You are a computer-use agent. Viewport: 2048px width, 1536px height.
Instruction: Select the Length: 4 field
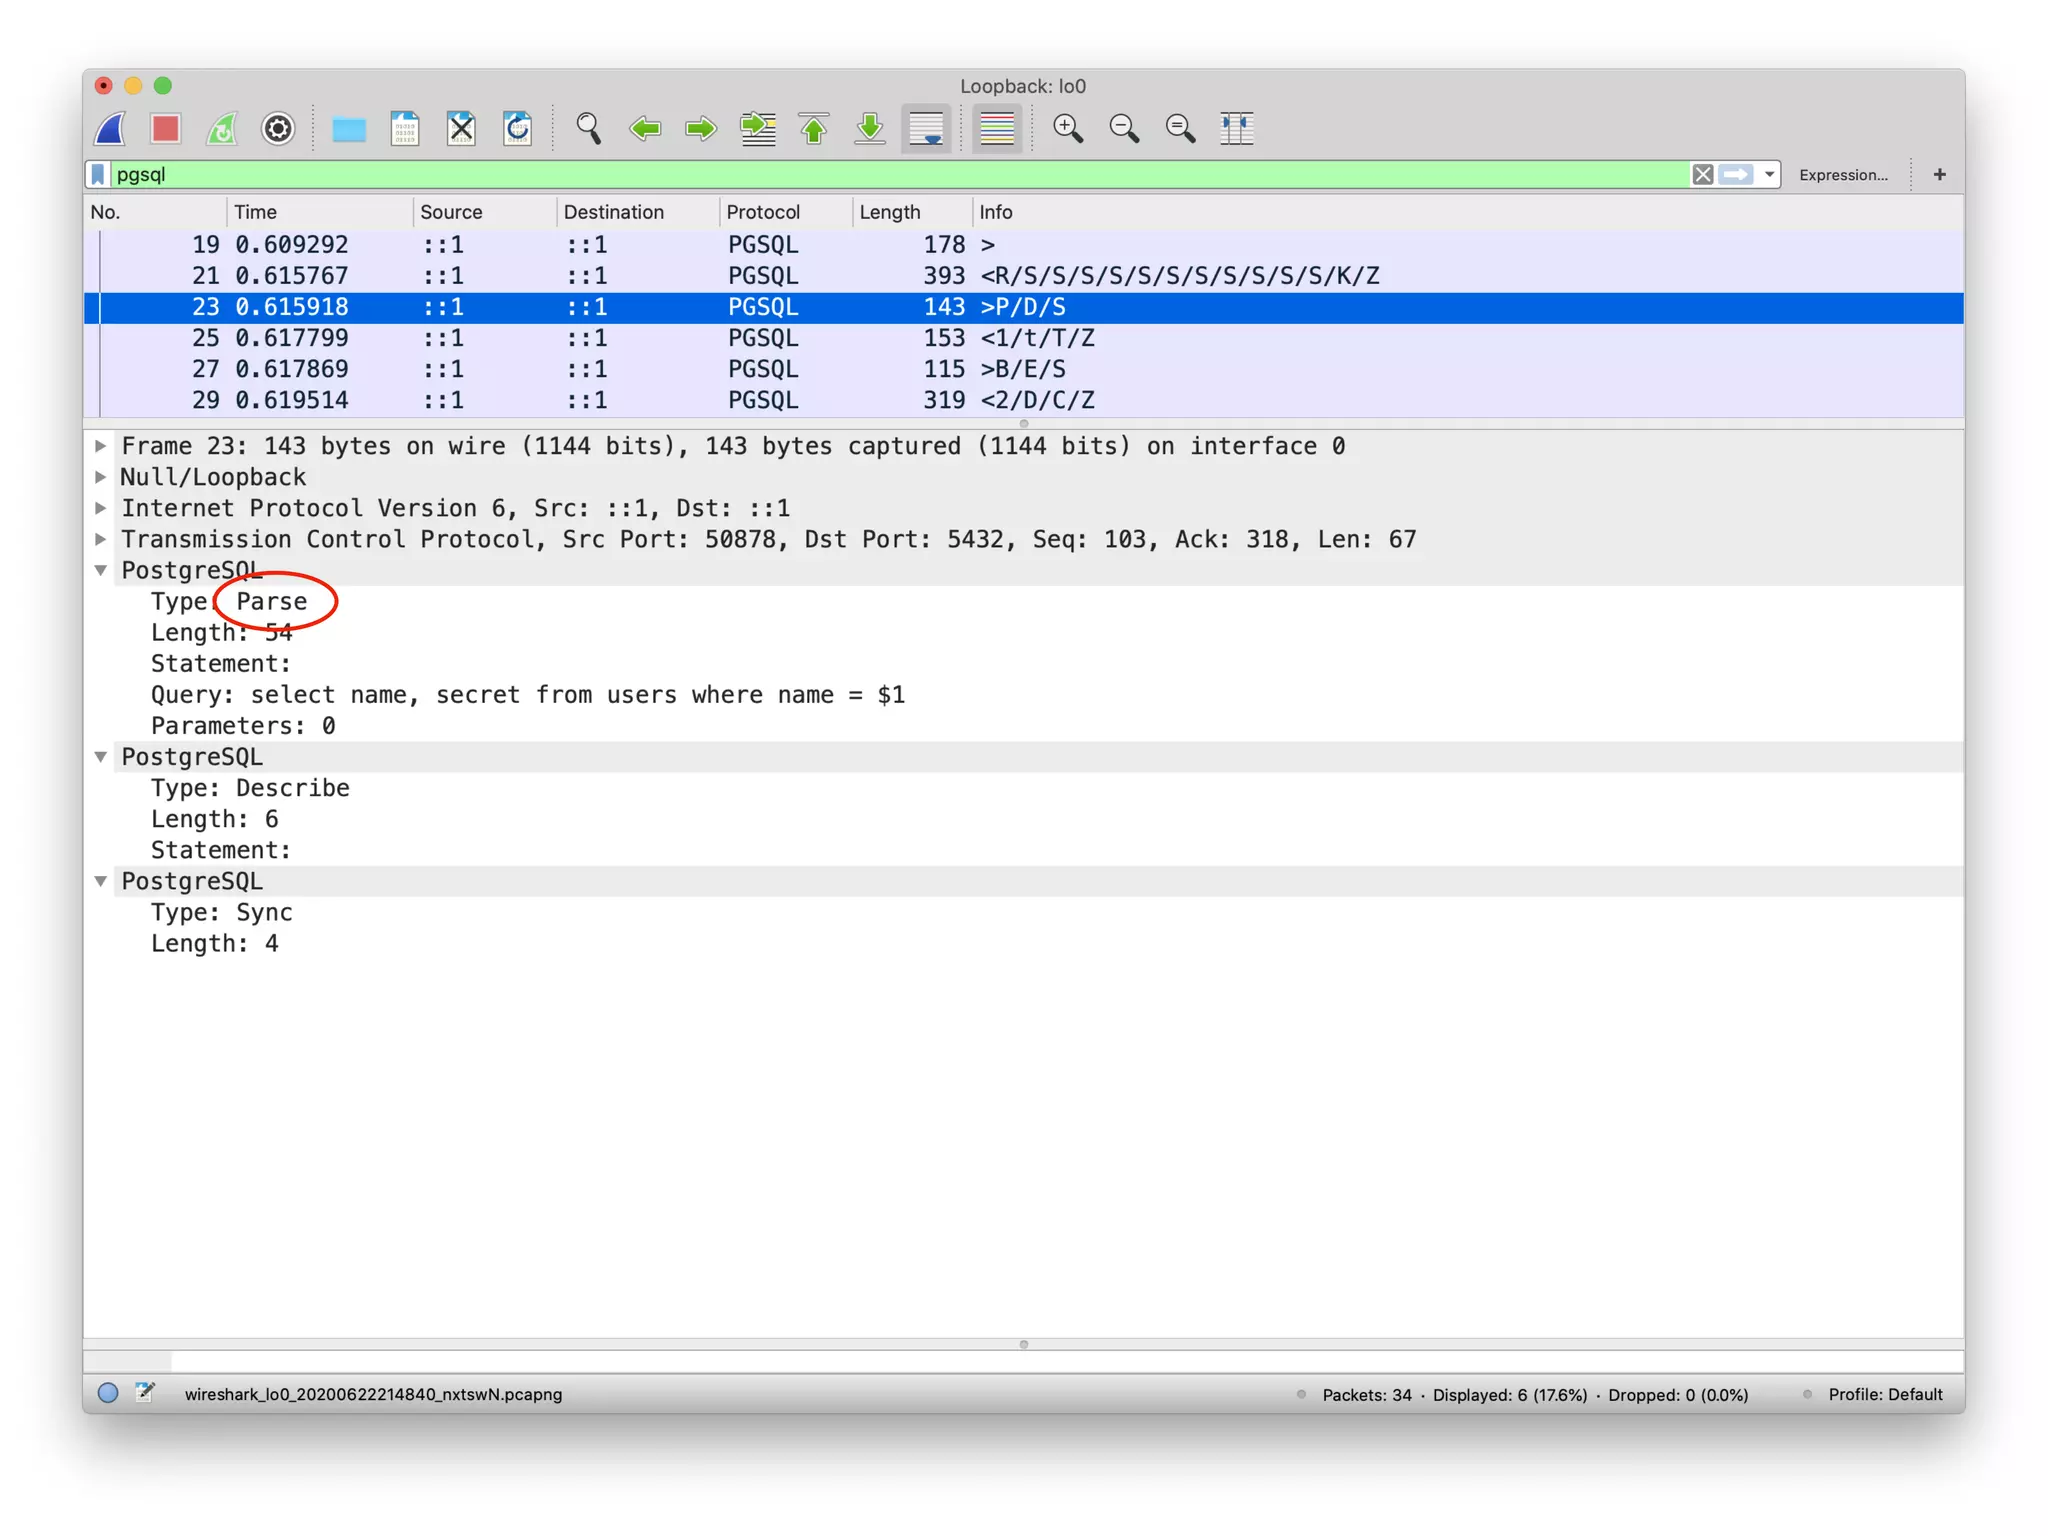point(215,943)
